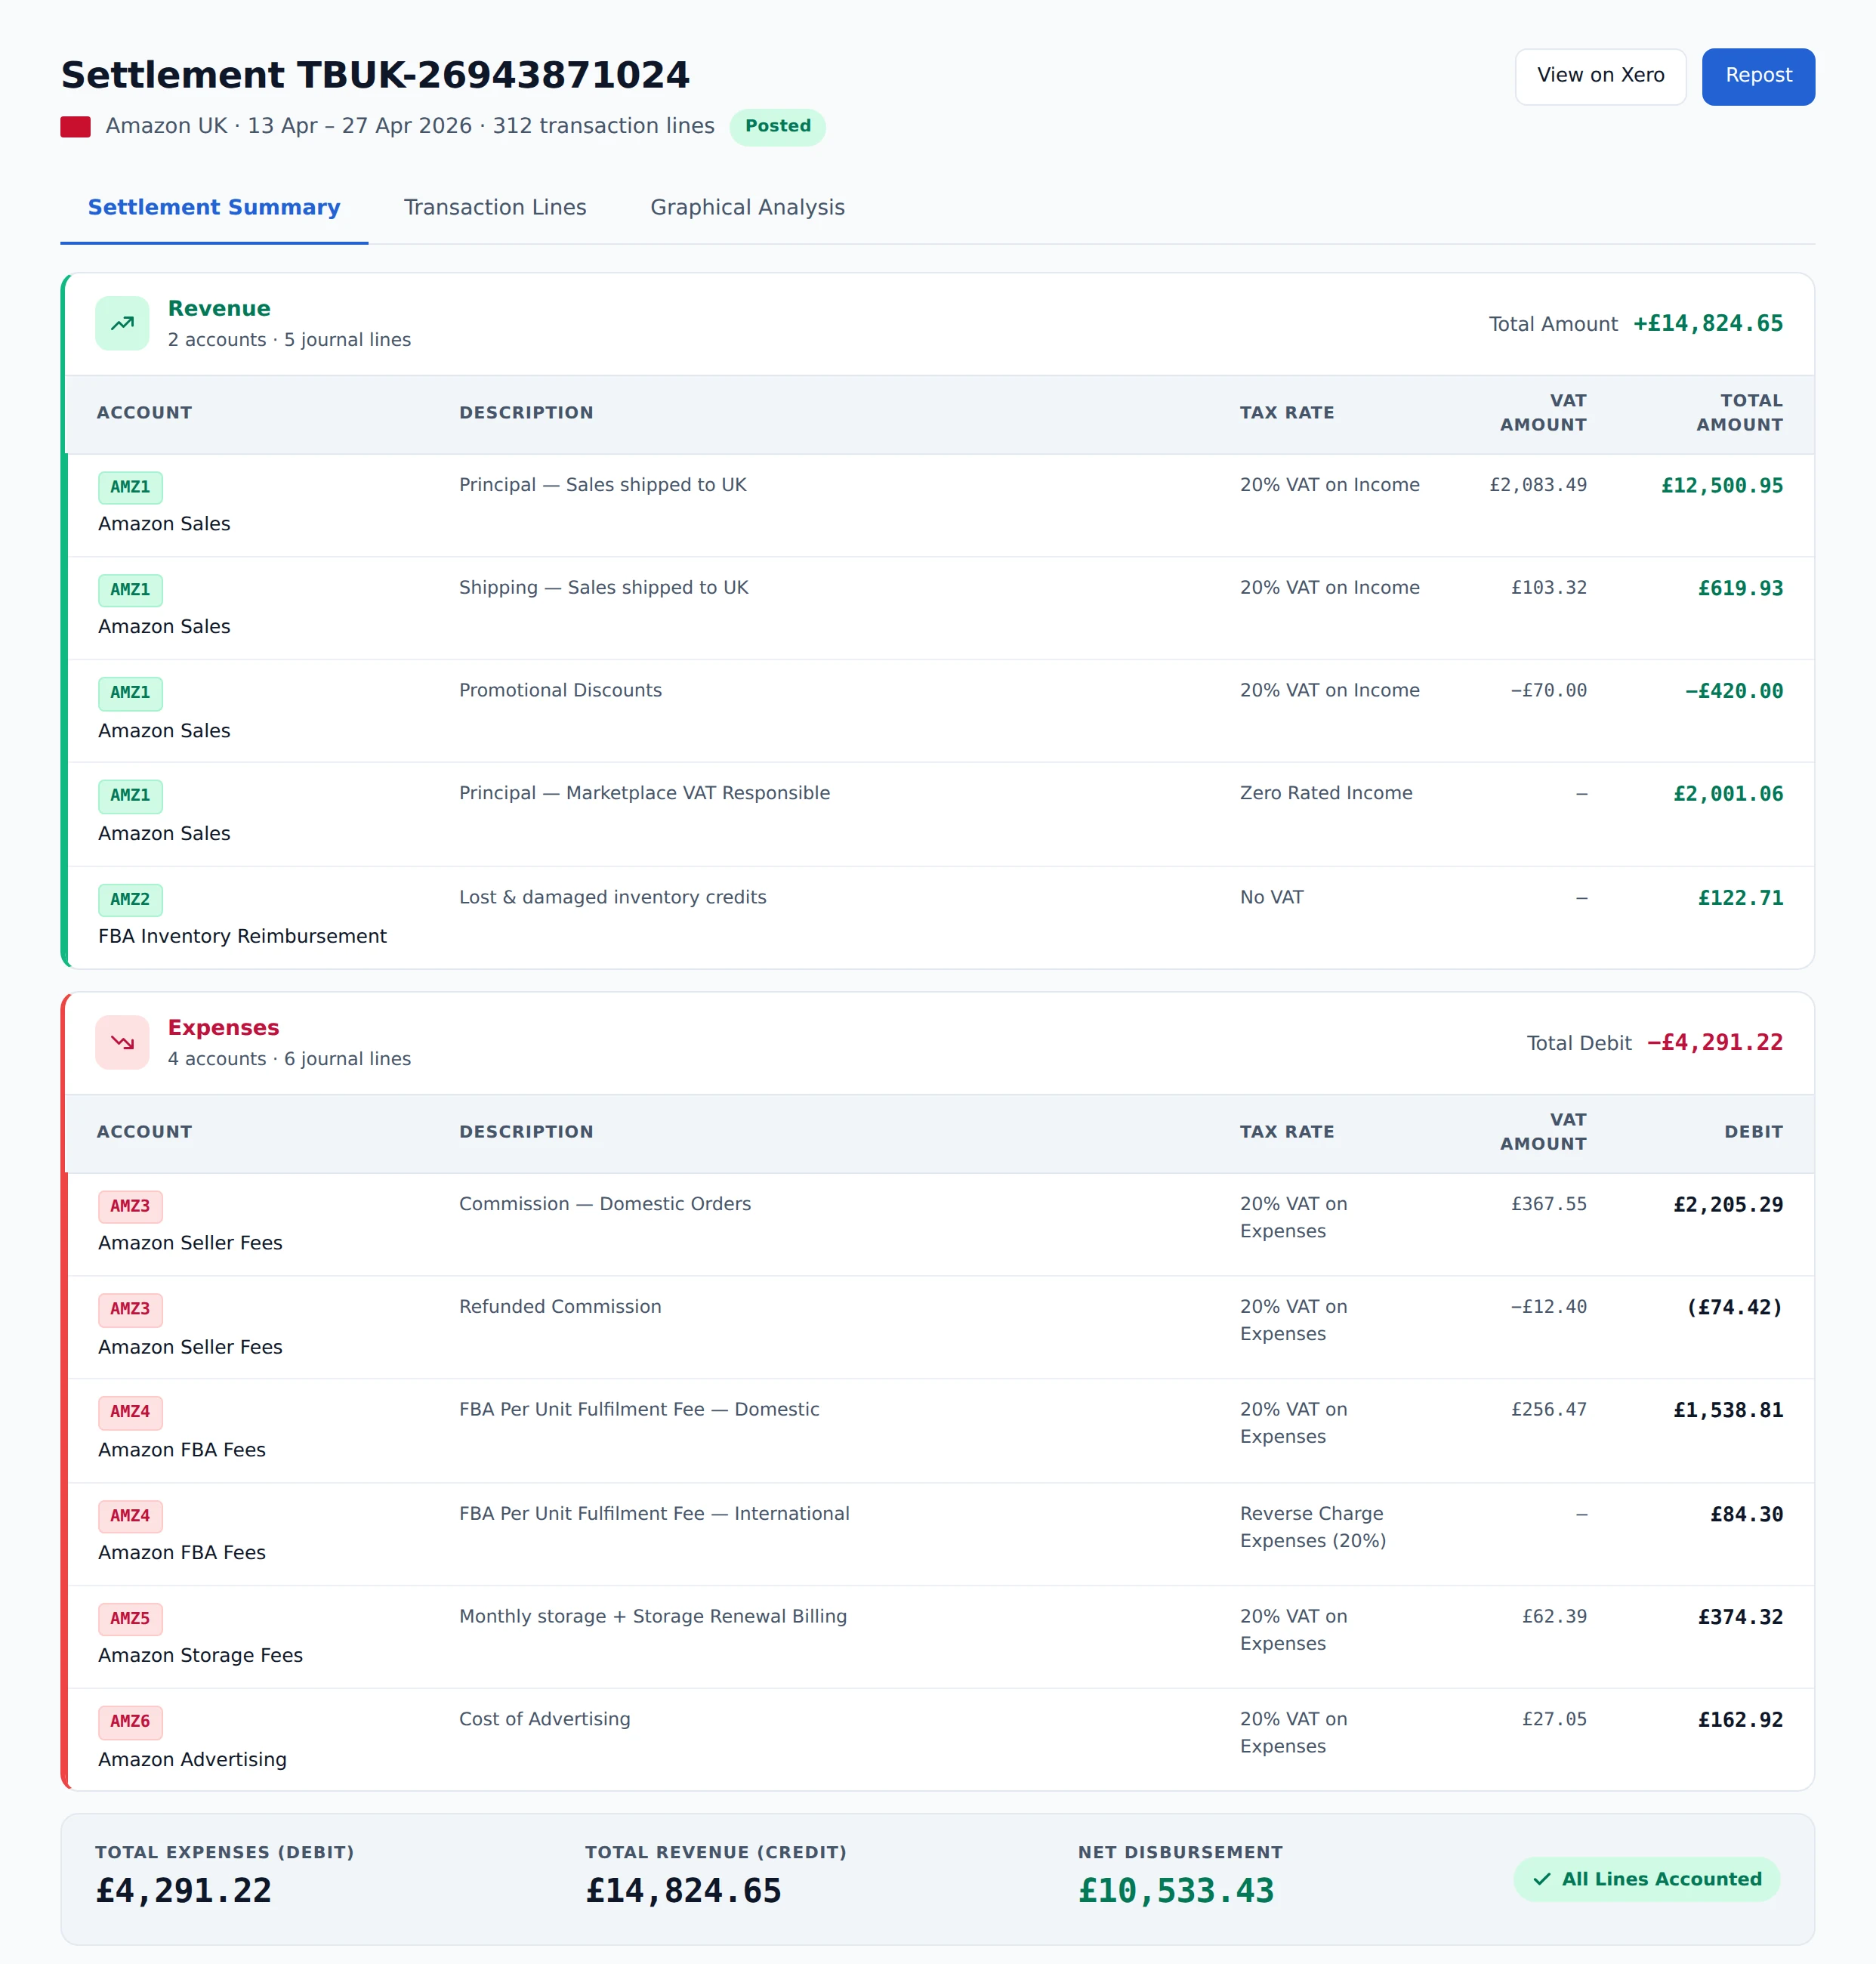Click the Expenses trending-down icon
Image resolution: width=1876 pixels, height=1964 pixels.
coord(122,1042)
